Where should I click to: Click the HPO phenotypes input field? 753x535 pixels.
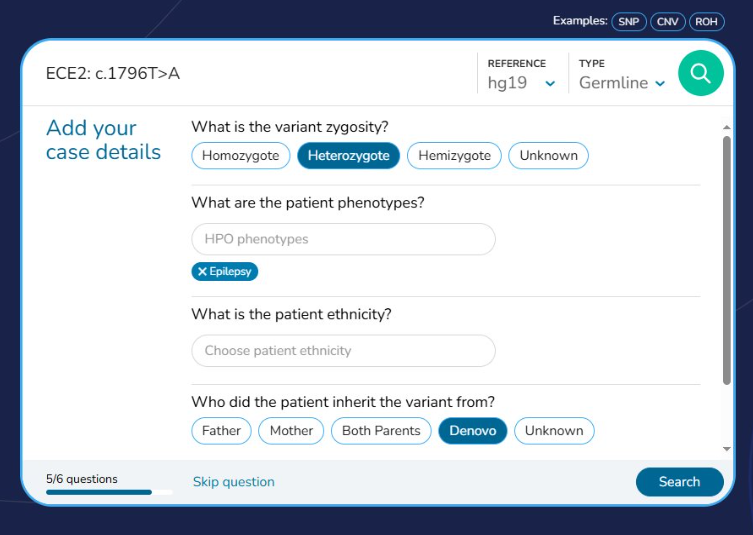[343, 239]
